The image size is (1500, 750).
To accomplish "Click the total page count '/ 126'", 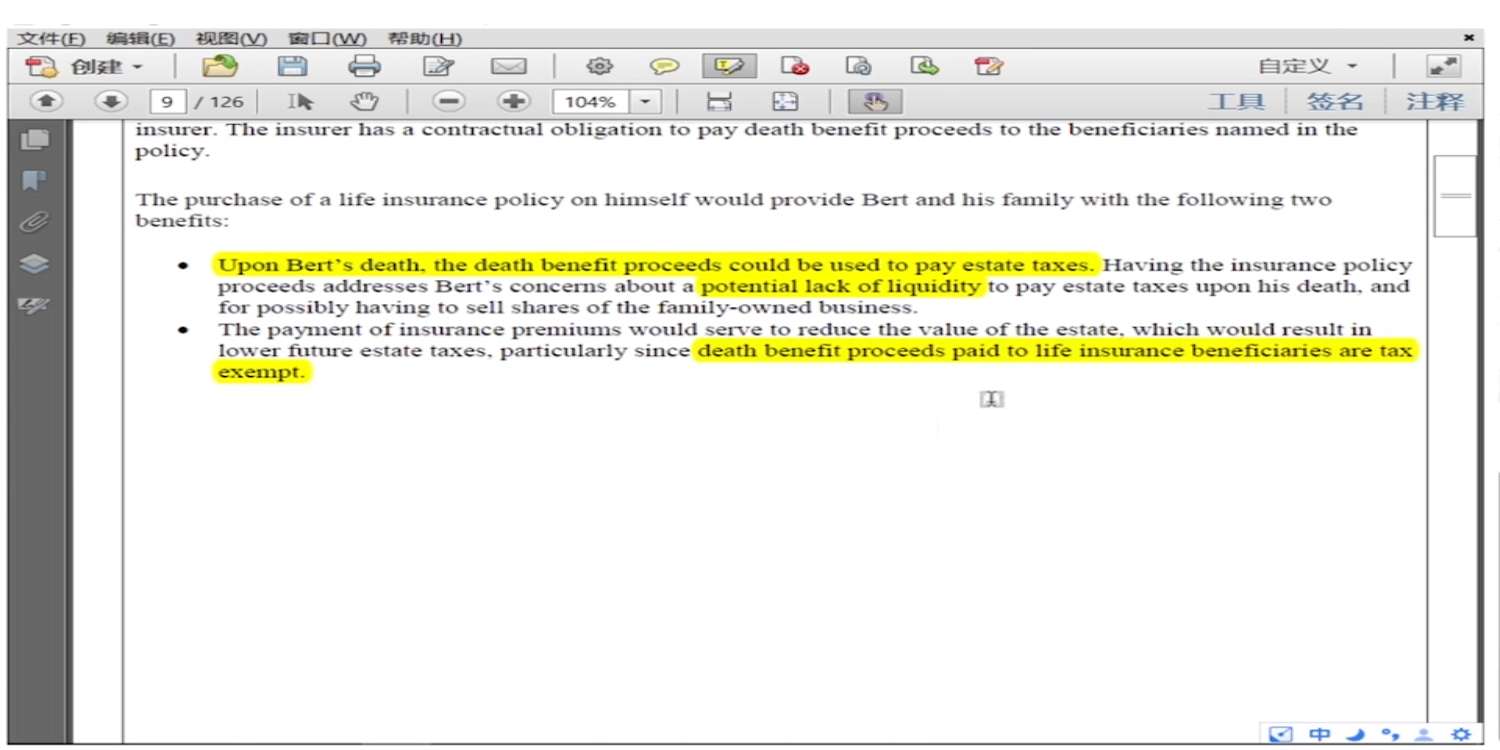I will coord(218,101).
